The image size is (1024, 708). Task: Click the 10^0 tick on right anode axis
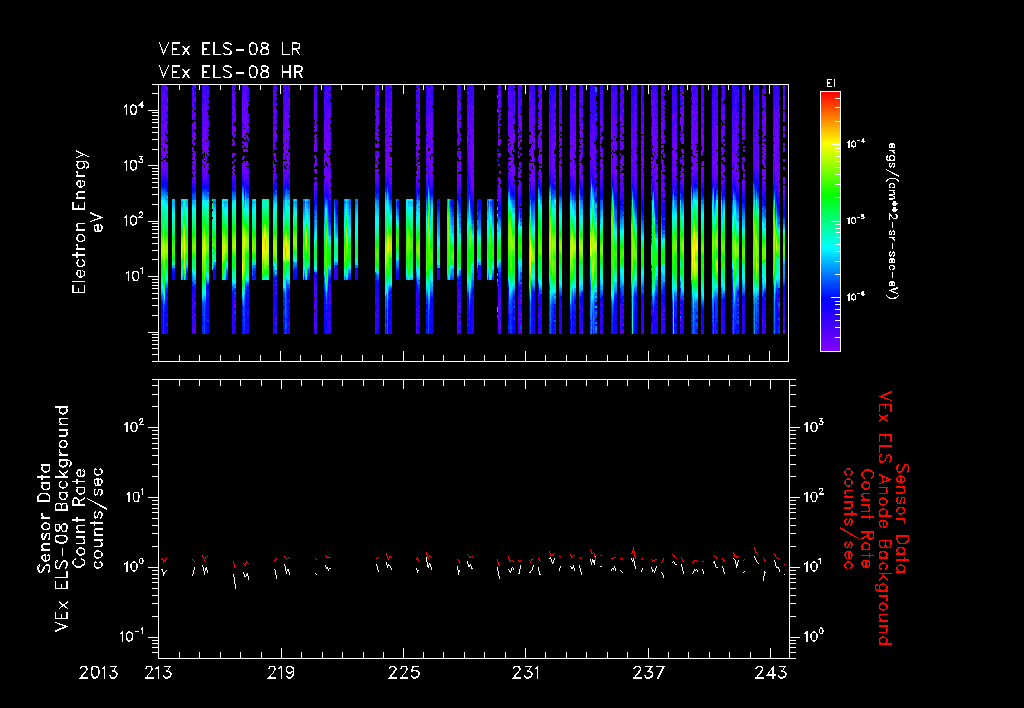click(814, 636)
